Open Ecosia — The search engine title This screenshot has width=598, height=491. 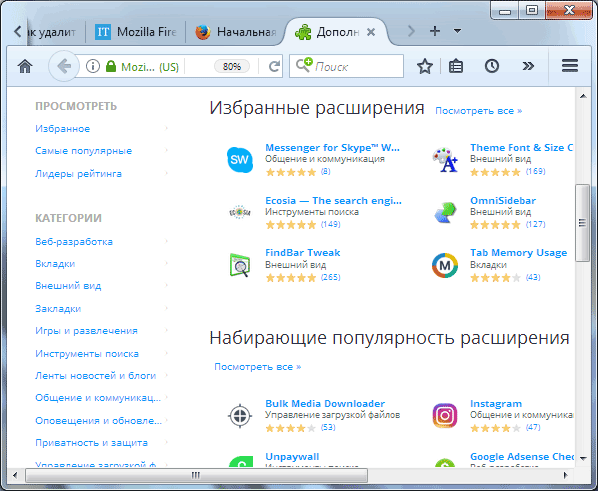(x=333, y=201)
